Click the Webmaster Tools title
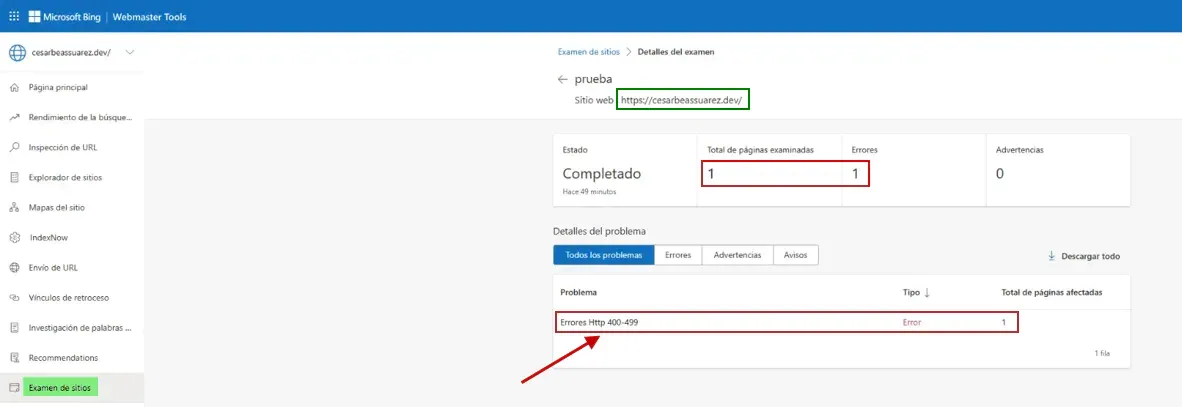The image size is (1182, 407). pyautogui.click(x=149, y=17)
